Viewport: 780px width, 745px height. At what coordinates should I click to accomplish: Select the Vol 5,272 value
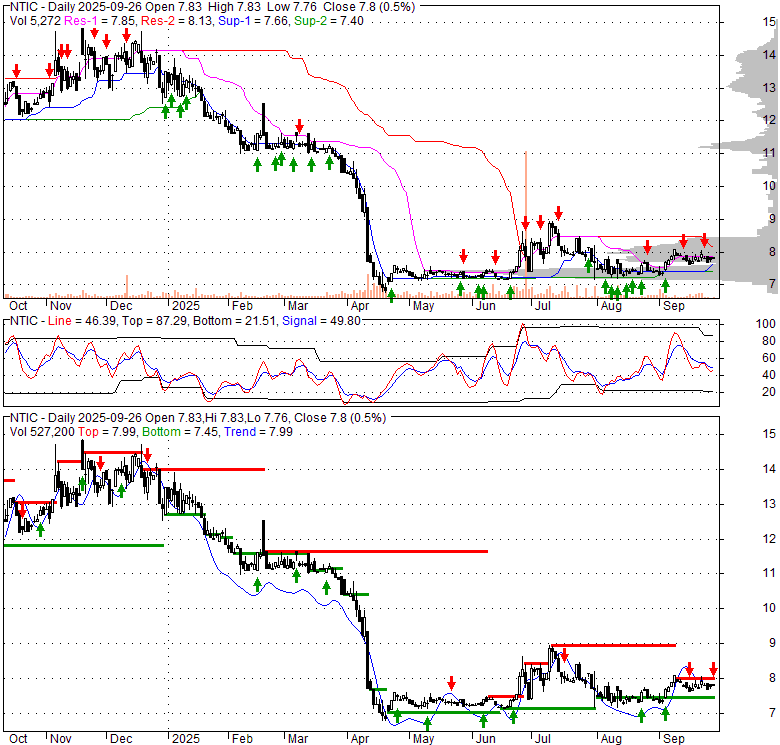tap(35, 21)
